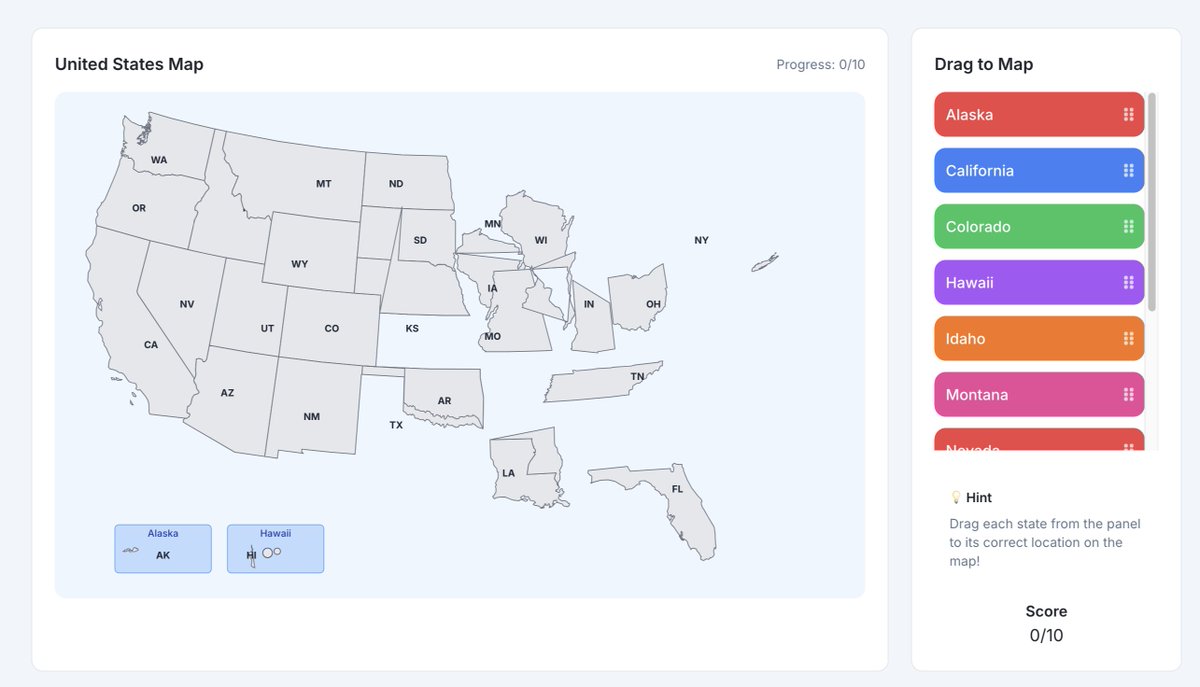This screenshot has width=1200, height=687.
Task: Click the KS Kansas label
Action: point(412,328)
